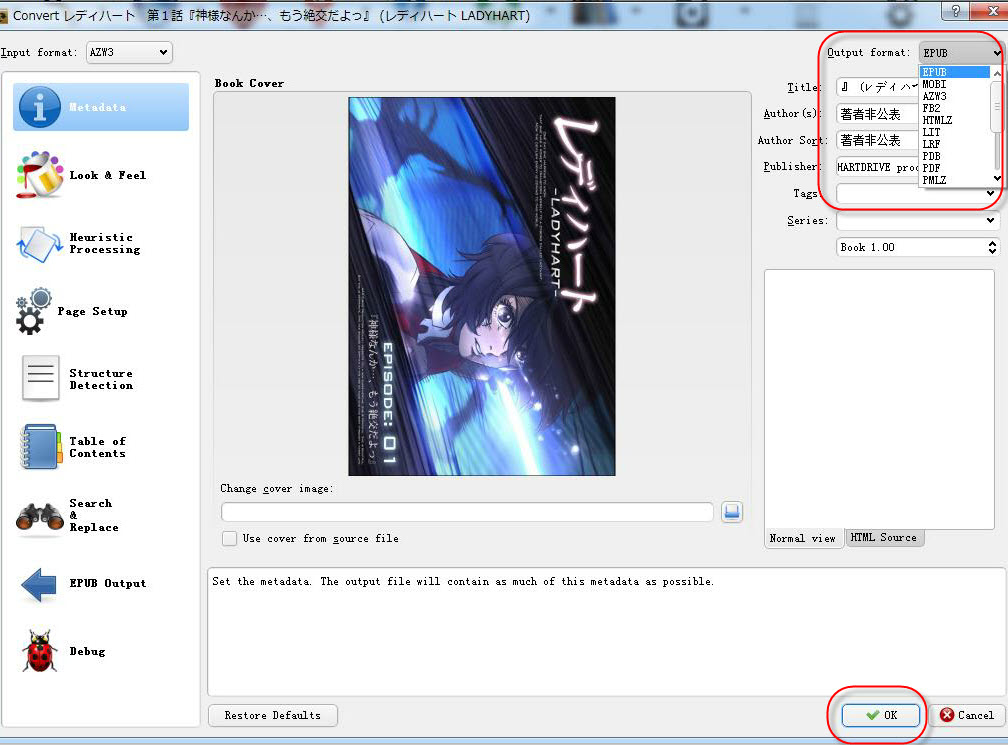
Task: Open Page Setup gears icon
Action: pos(34,311)
